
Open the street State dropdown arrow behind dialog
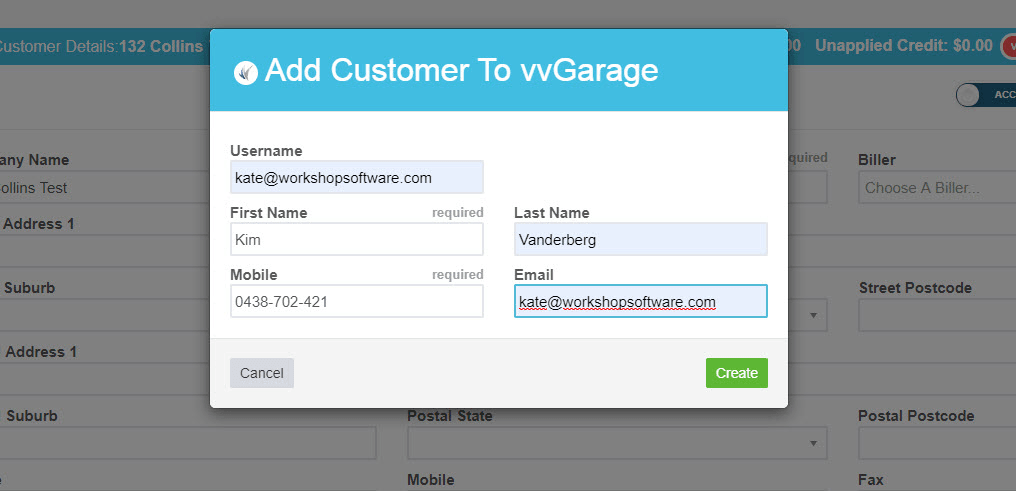(x=813, y=315)
